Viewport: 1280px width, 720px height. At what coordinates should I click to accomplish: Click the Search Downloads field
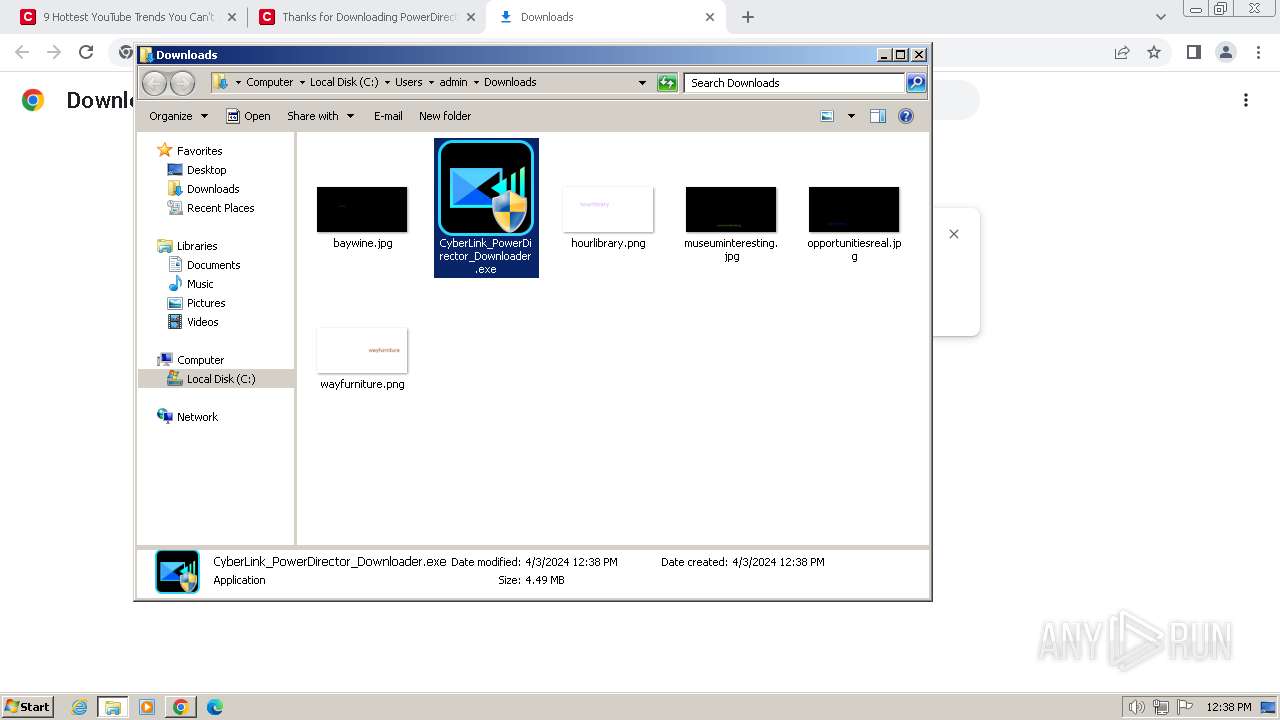point(795,83)
